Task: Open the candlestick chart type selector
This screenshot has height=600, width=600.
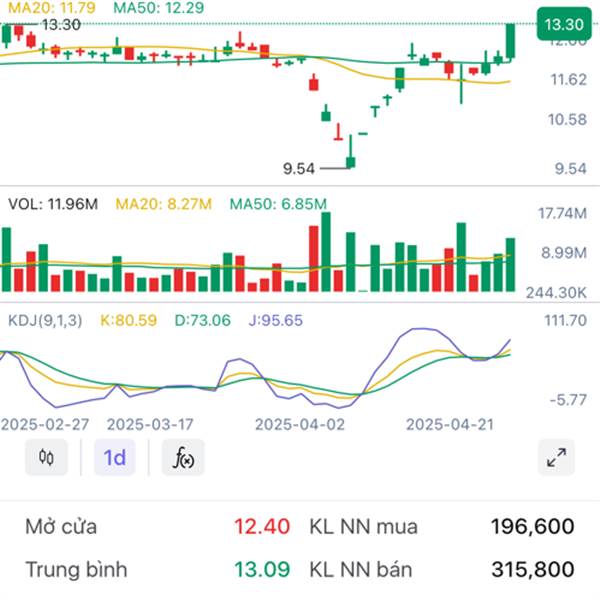Action: click(46, 457)
